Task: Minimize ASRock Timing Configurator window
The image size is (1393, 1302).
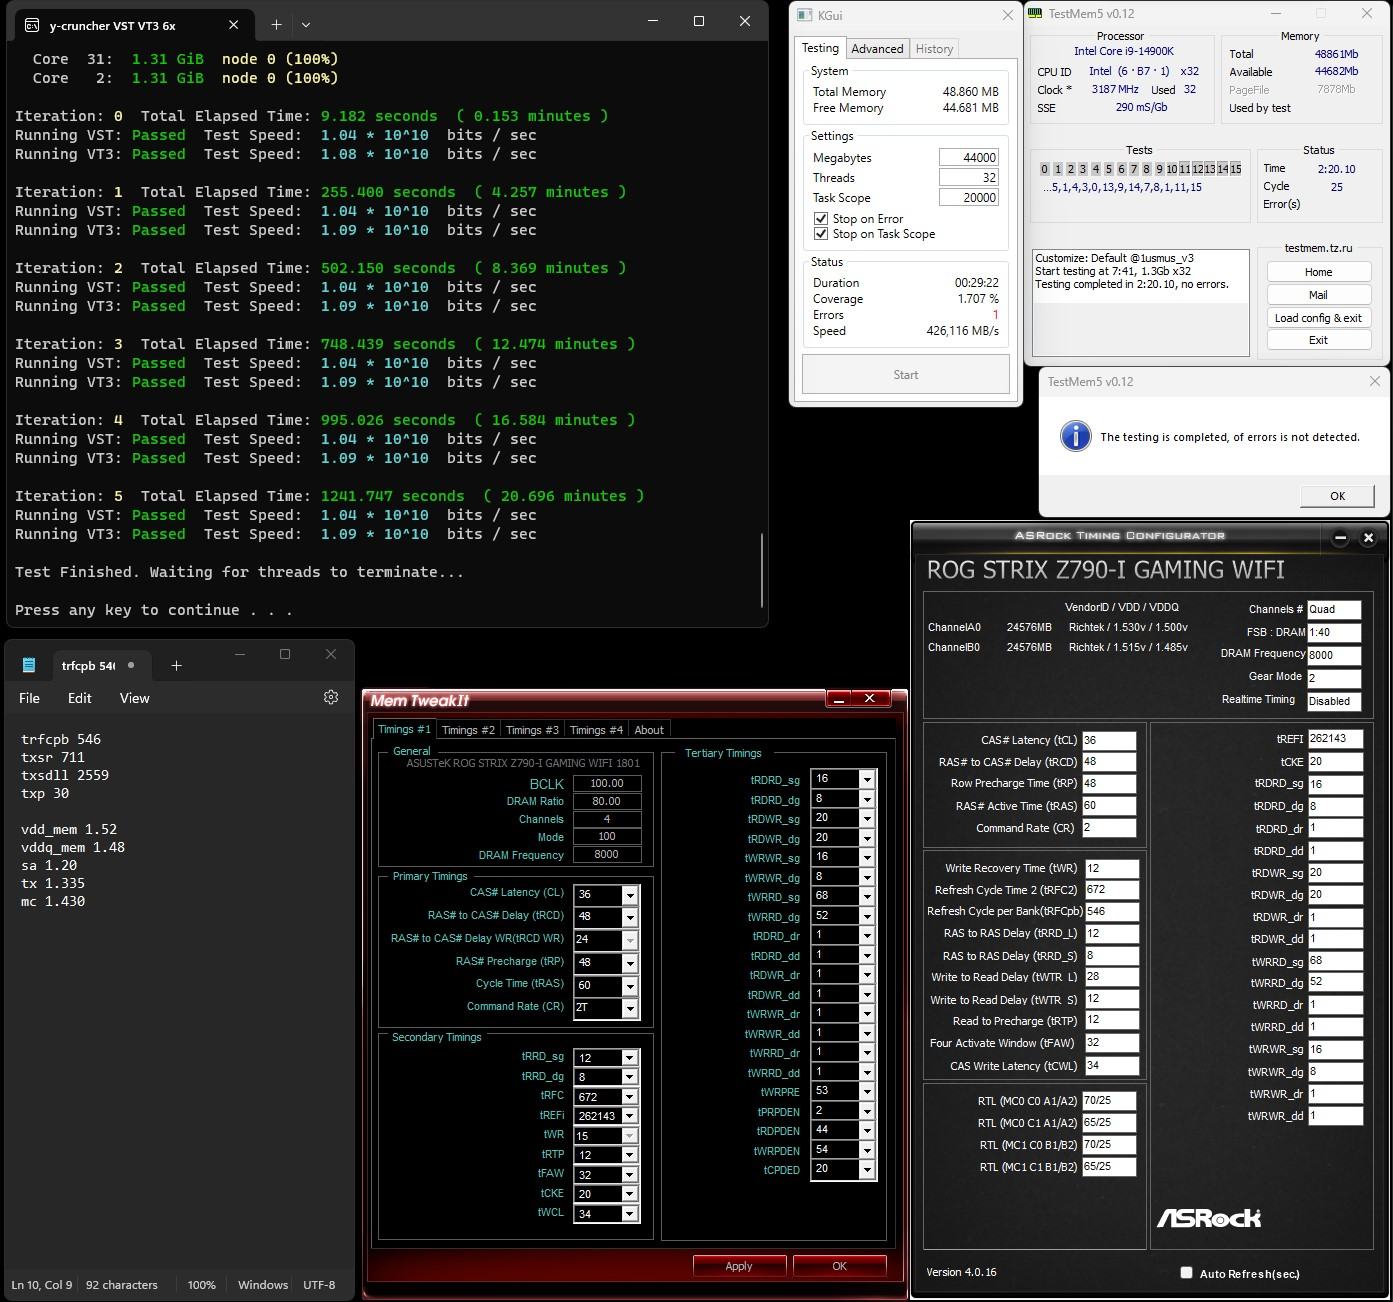Action: click(1340, 537)
